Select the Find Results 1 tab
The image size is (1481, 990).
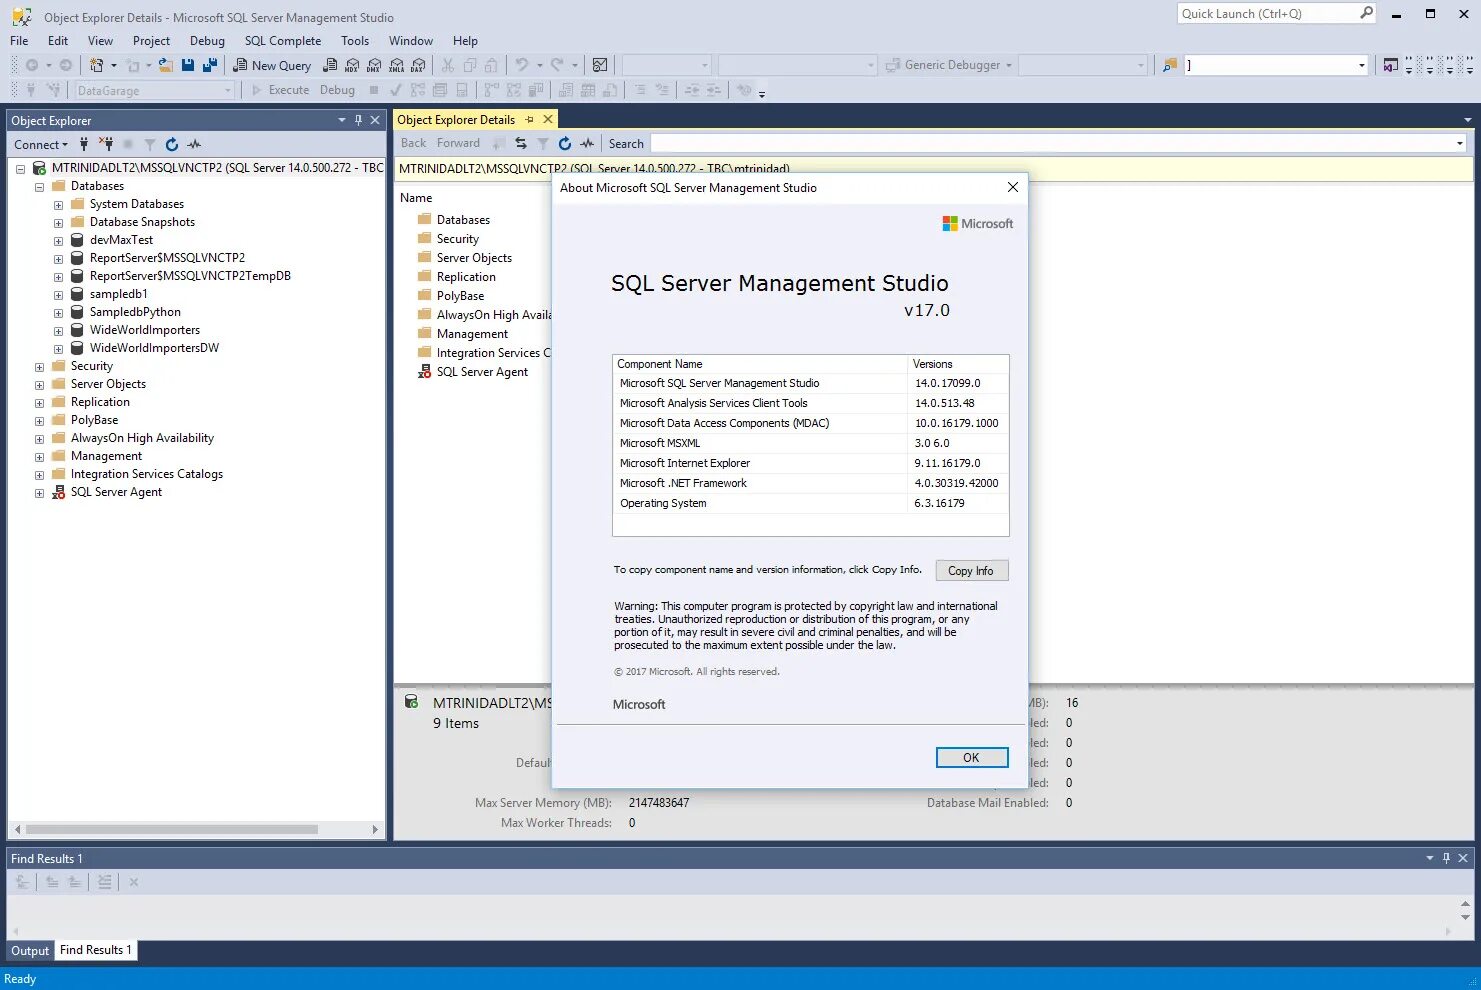click(95, 950)
